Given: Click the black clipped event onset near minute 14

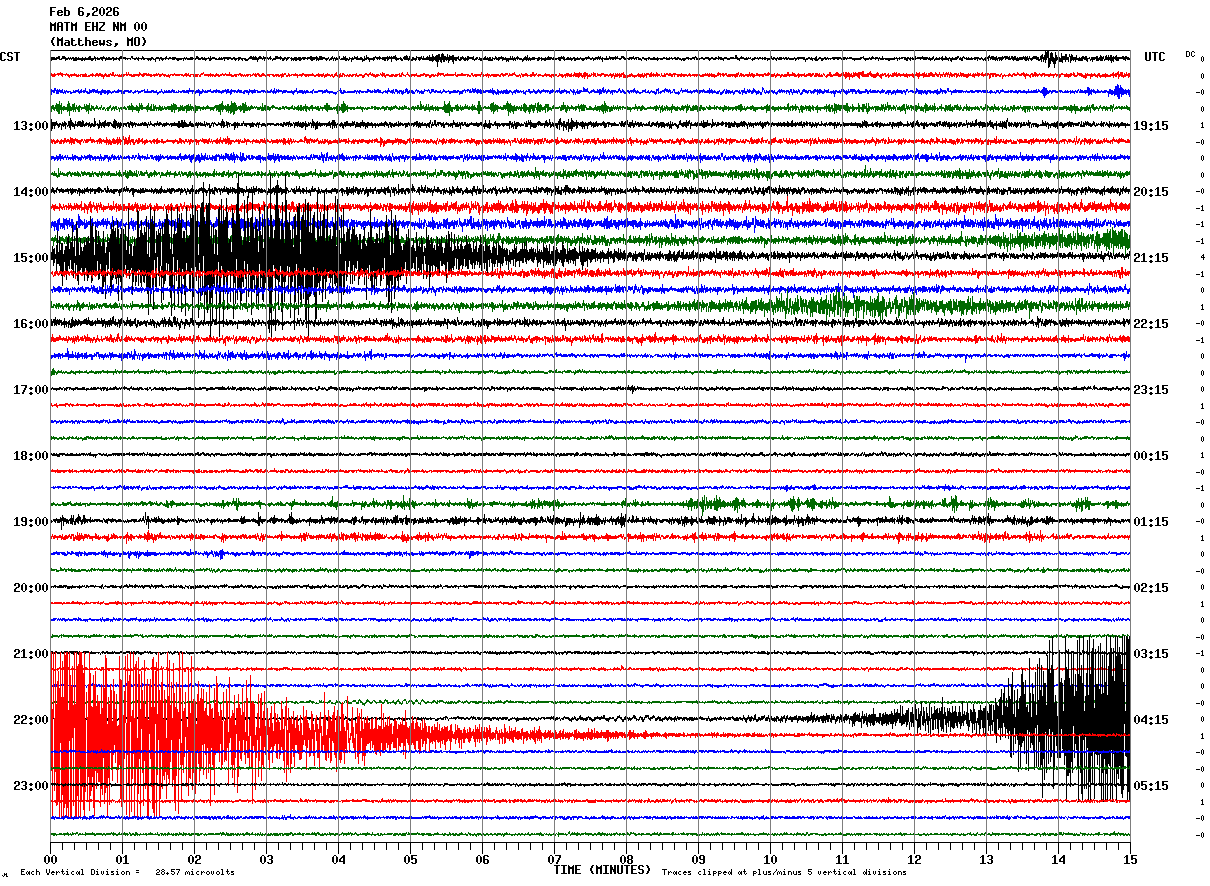Looking at the screenshot, I should (x=1065, y=718).
